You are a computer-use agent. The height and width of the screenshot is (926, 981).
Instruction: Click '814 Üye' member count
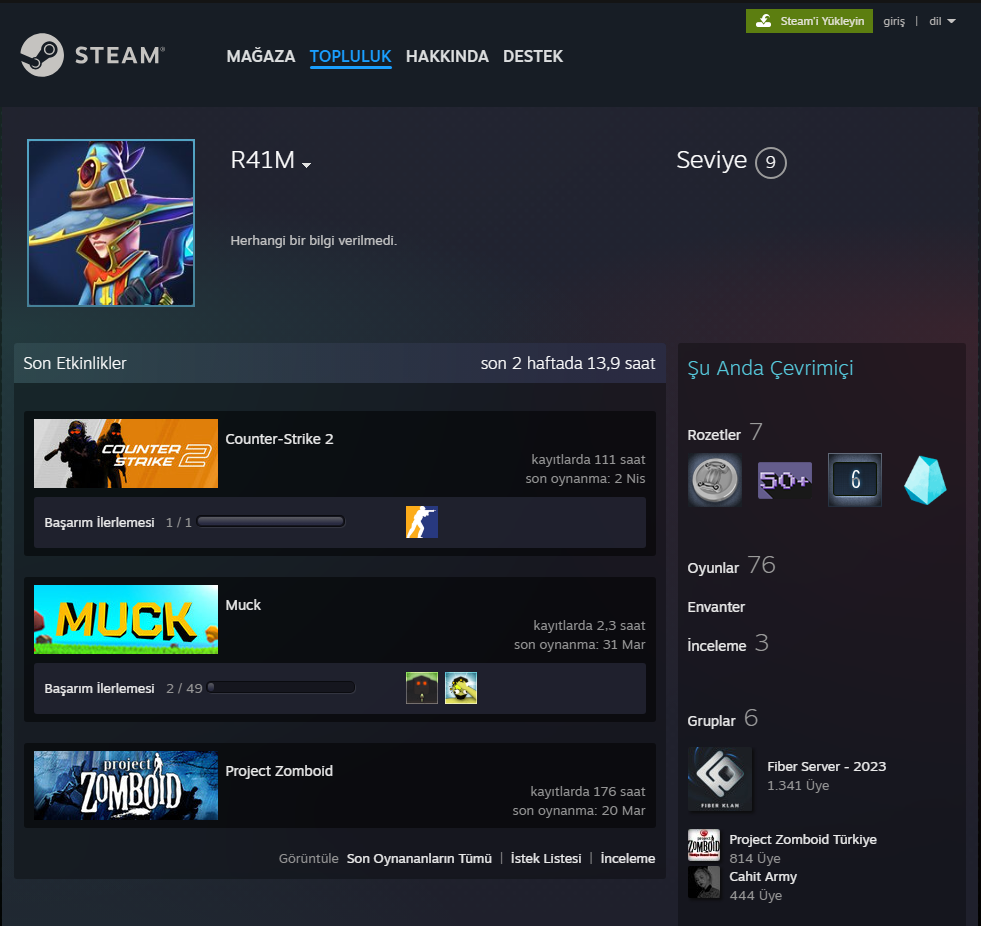(x=755, y=858)
